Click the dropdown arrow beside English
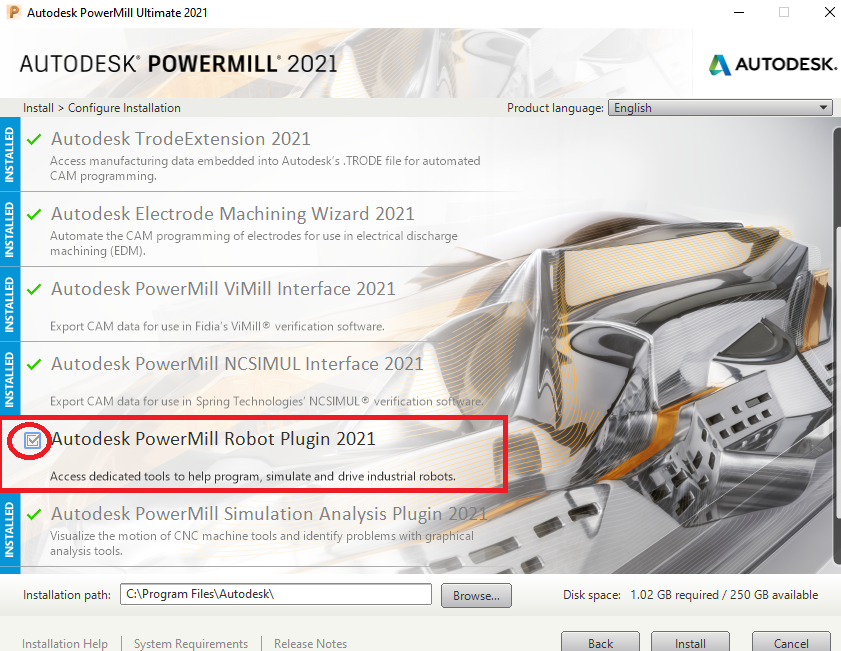Screen dimensions: 841x651 pos(822,107)
